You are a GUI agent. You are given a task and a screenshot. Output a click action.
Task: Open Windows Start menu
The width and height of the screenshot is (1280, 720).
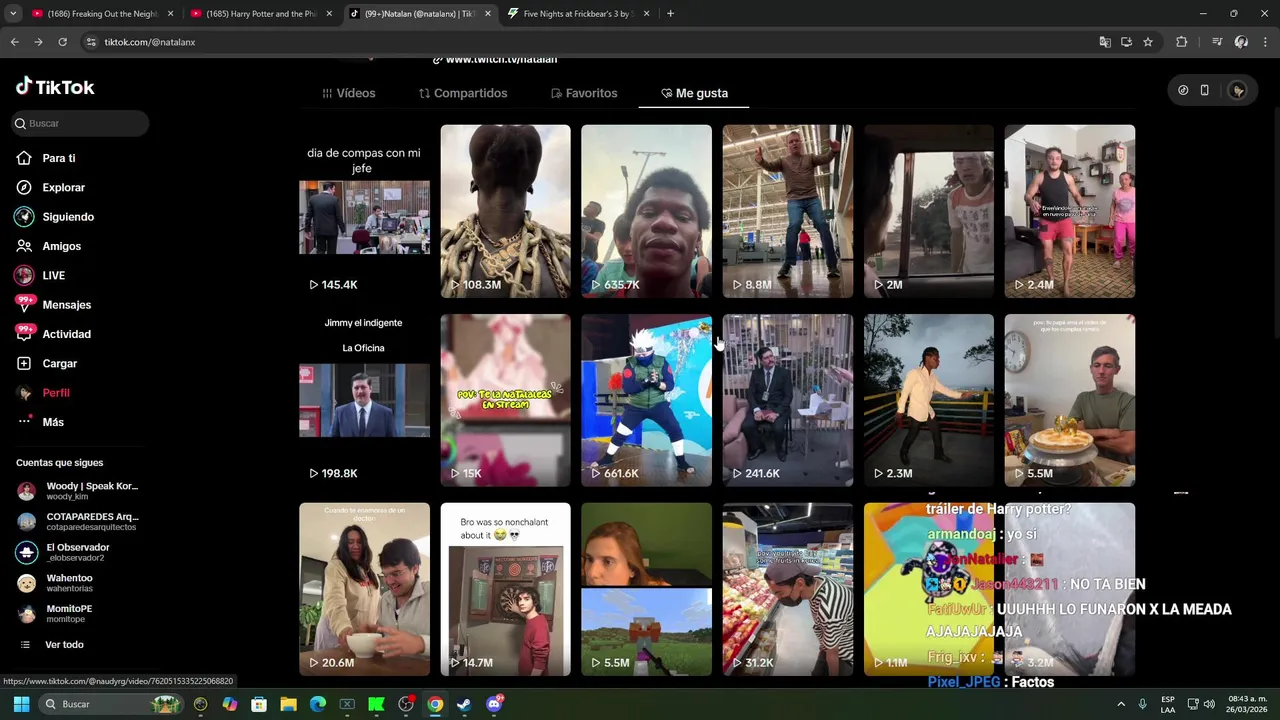coord(21,704)
